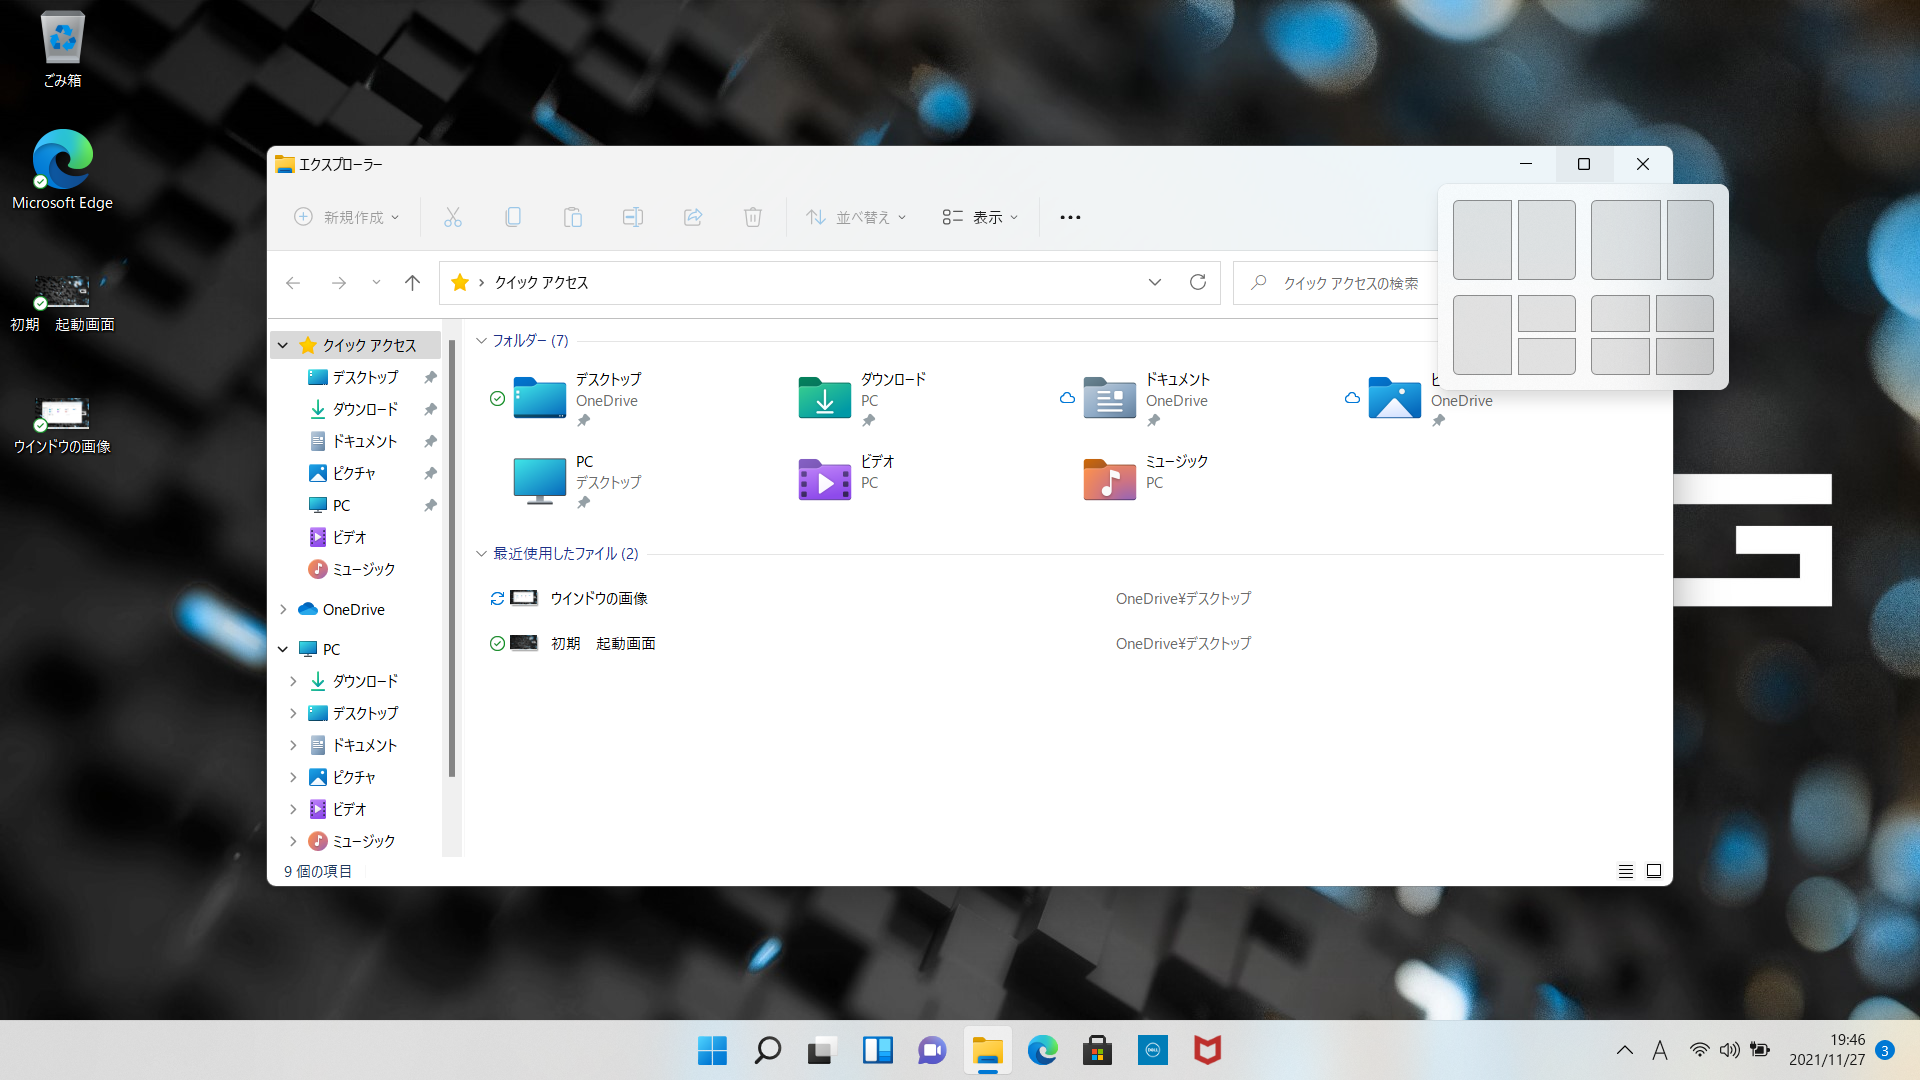This screenshot has width=1920, height=1080.
Task: Collapse the 最近使用したファイル (2) group
Action: tap(481, 554)
